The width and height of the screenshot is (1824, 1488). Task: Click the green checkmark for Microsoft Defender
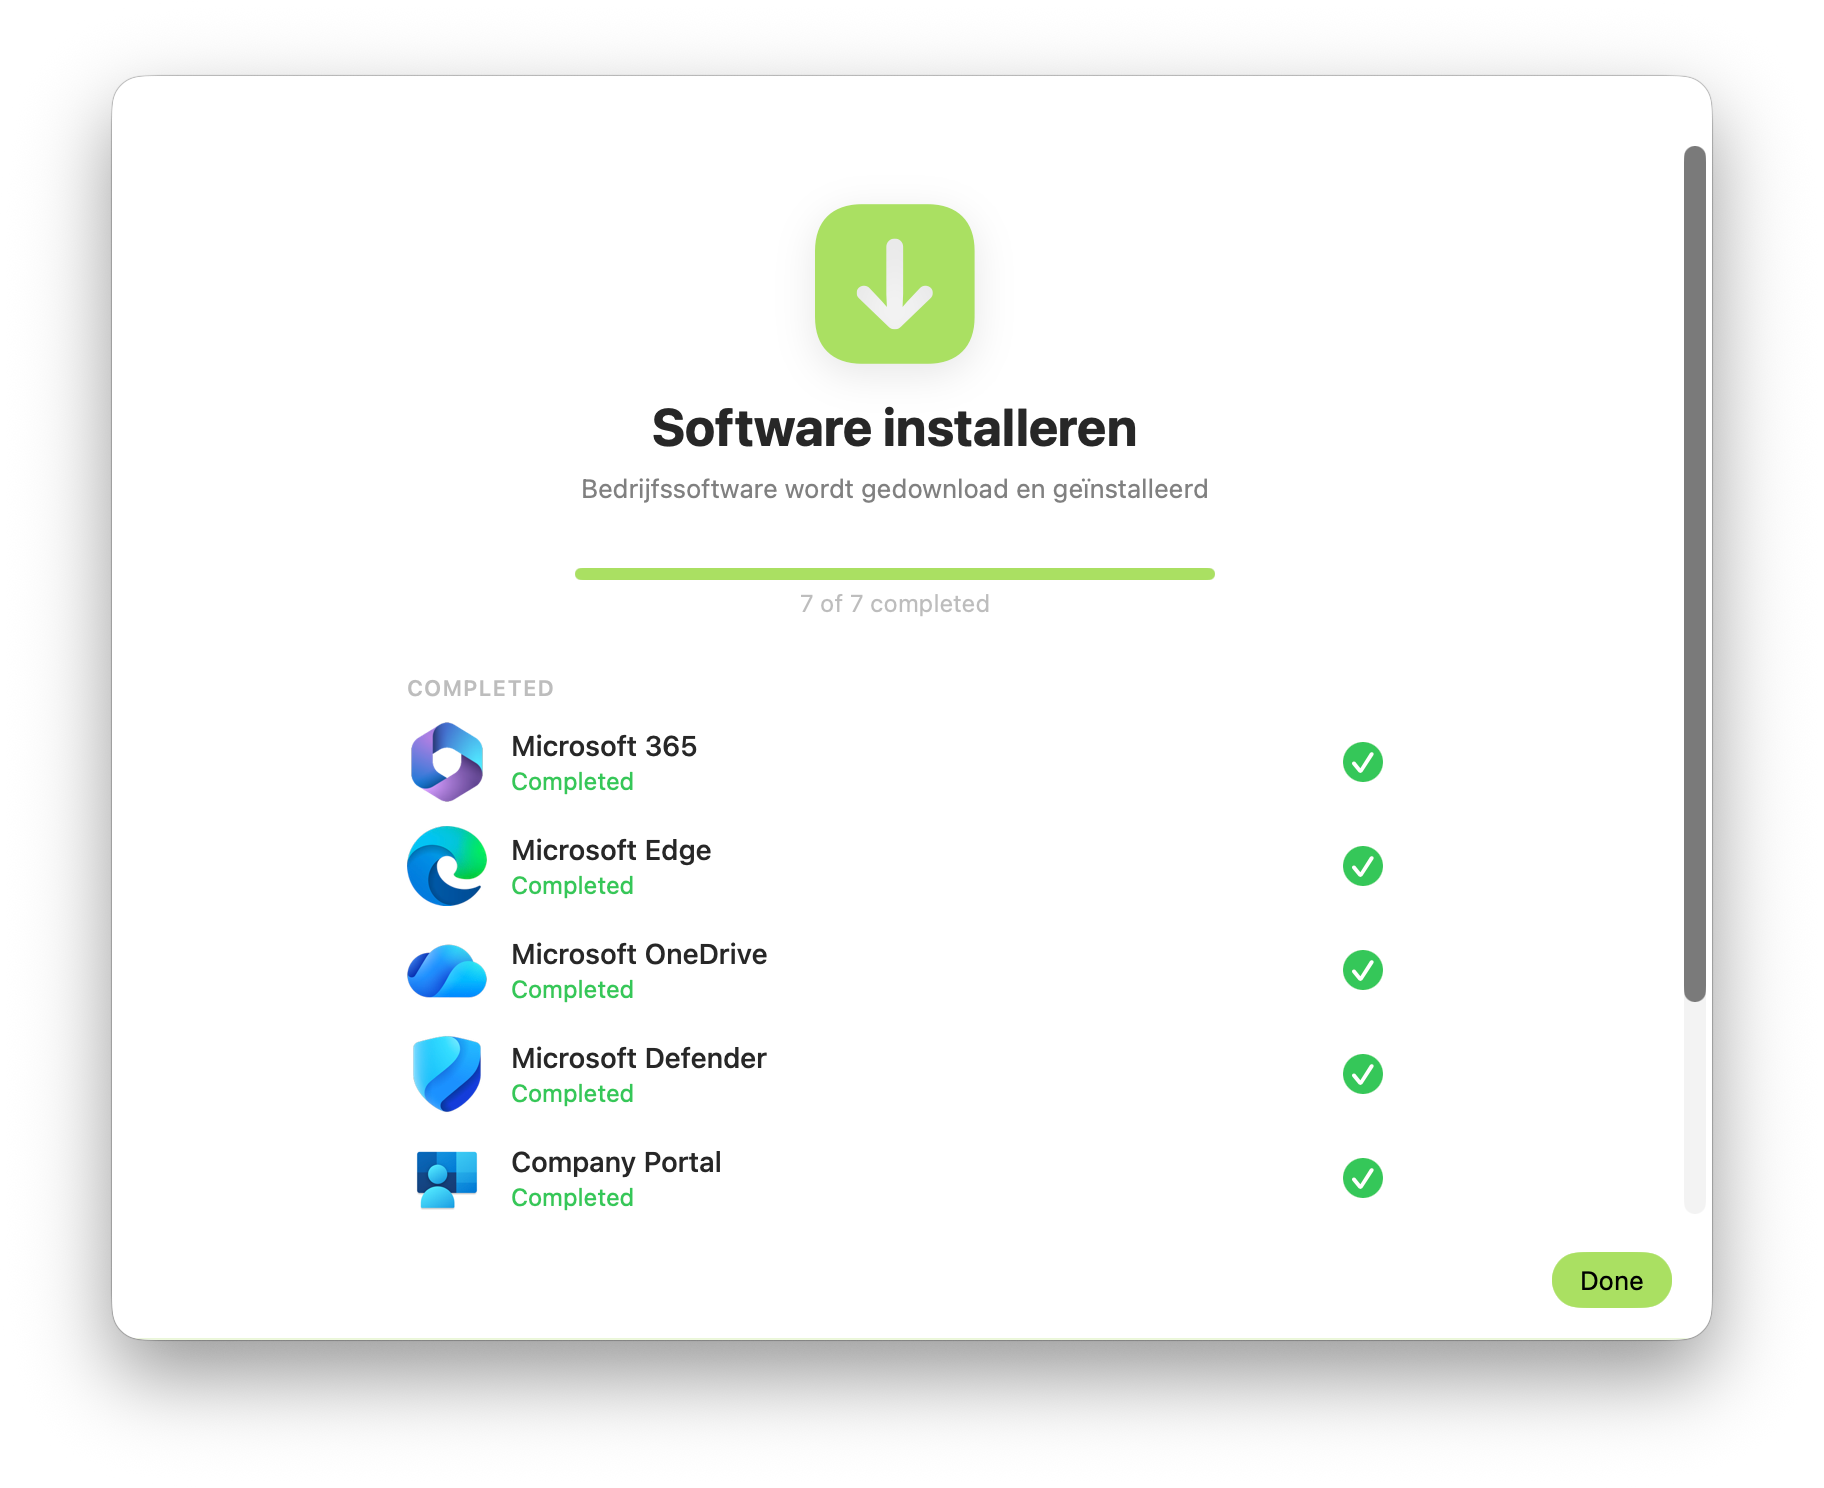[1363, 1074]
